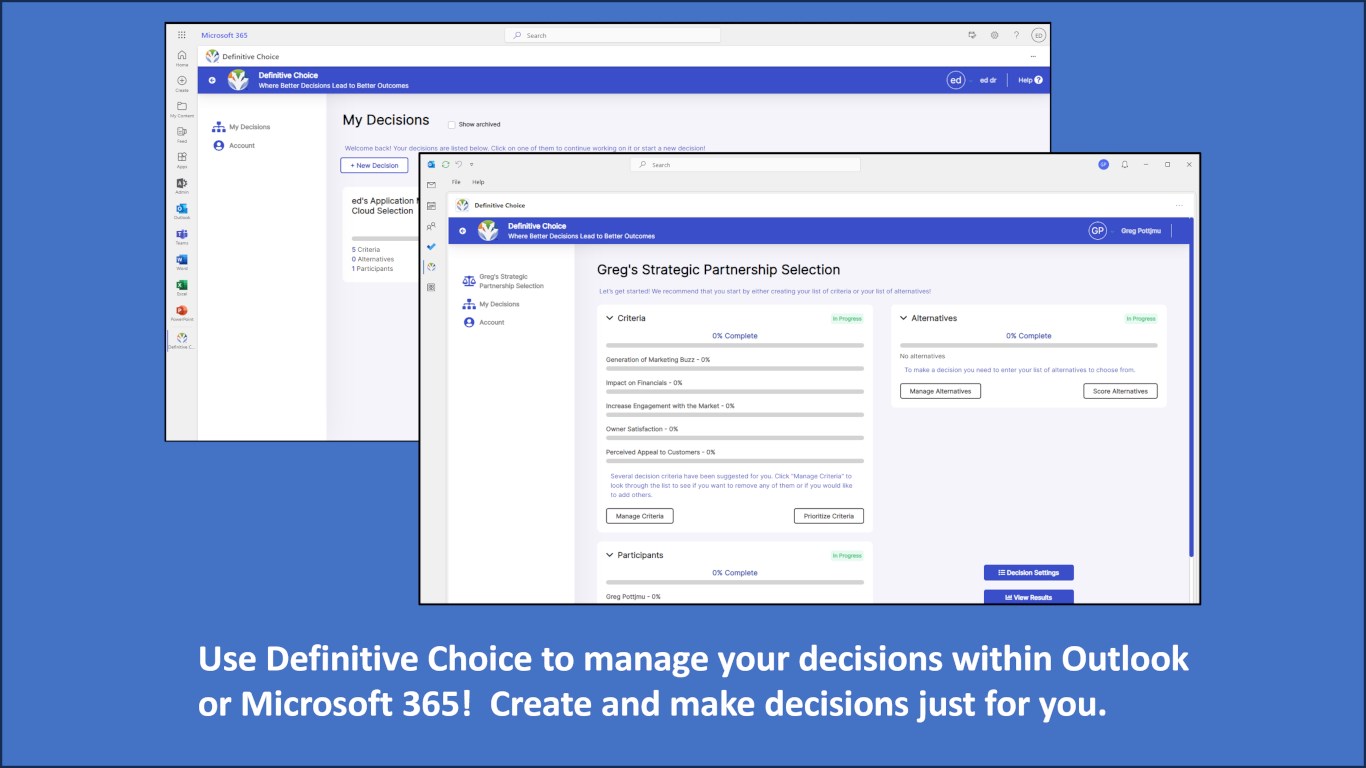The image size is (1366, 768).
Task: Click the Prioritize Criteria button
Action: tap(829, 516)
